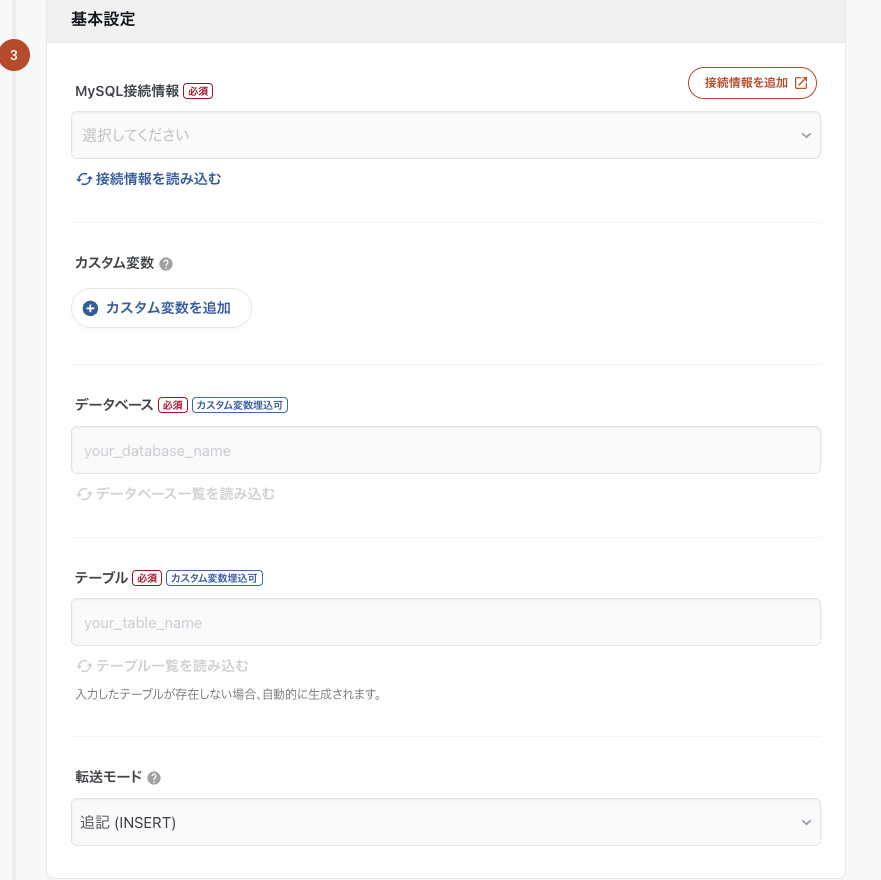Click データベース一覧を読み込む link
Screen dimensions: 881x880
[175, 493]
